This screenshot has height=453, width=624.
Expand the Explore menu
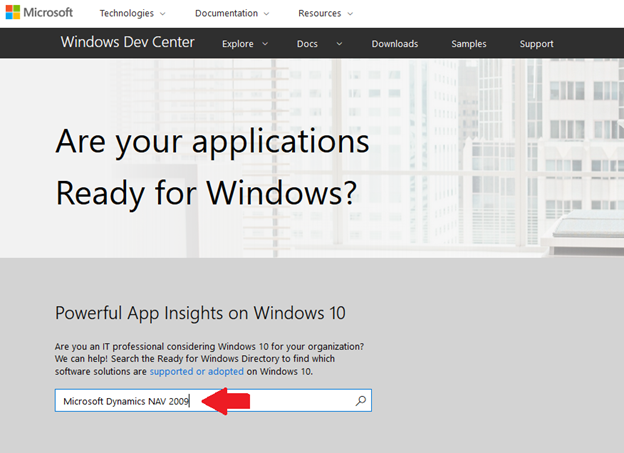click(245, 44)
